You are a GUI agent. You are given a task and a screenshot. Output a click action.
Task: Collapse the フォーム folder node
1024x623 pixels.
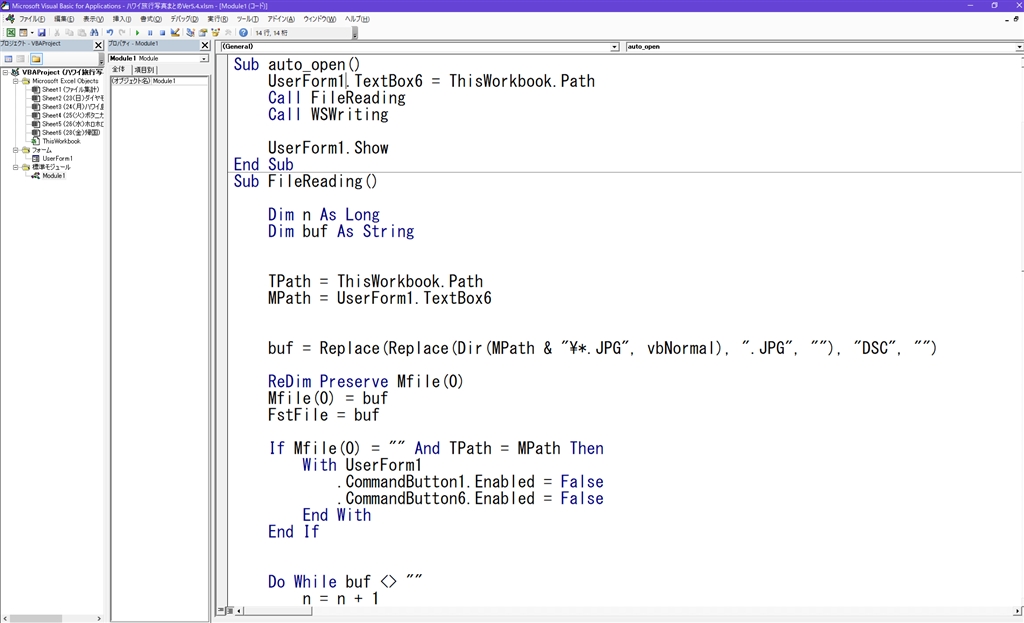pos(16,150)
